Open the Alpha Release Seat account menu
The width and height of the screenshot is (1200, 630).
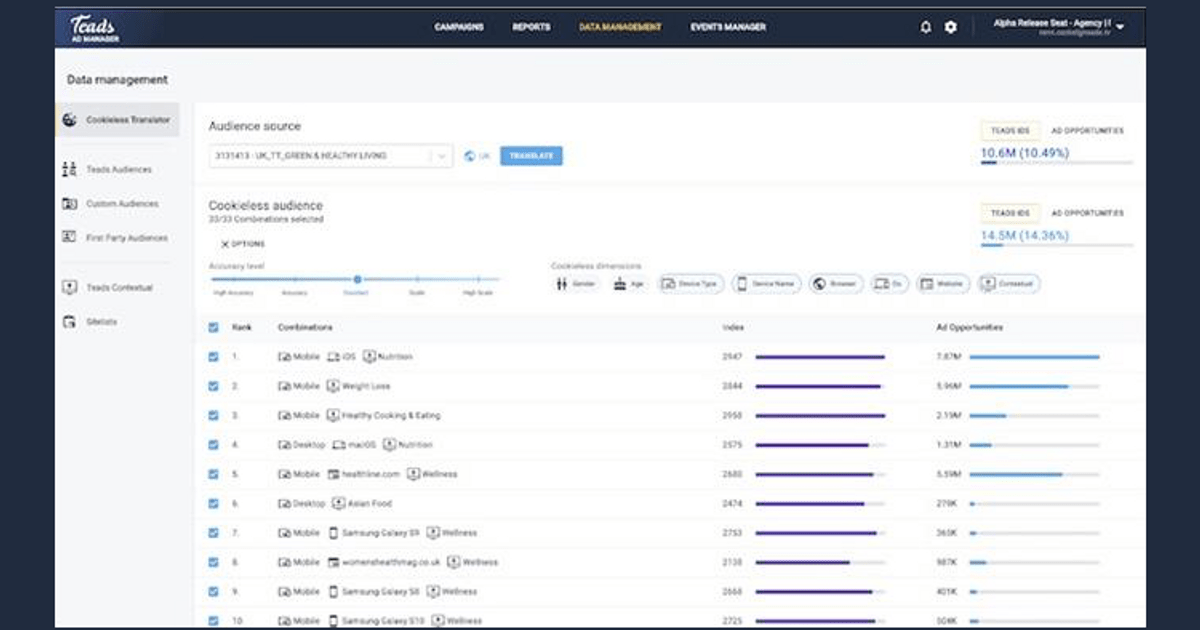[1060, 27]
